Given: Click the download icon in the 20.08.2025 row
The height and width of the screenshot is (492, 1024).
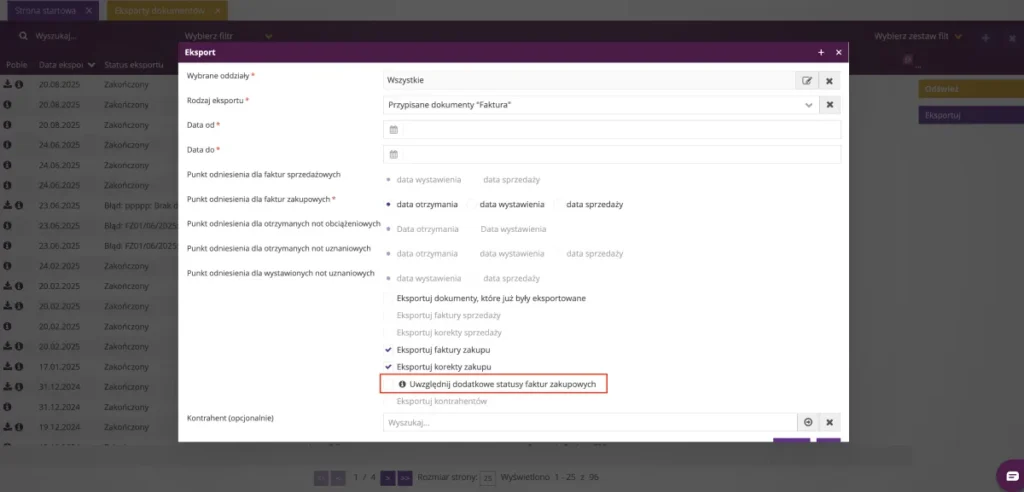Looking at the screenshot, I should [7, 84].
